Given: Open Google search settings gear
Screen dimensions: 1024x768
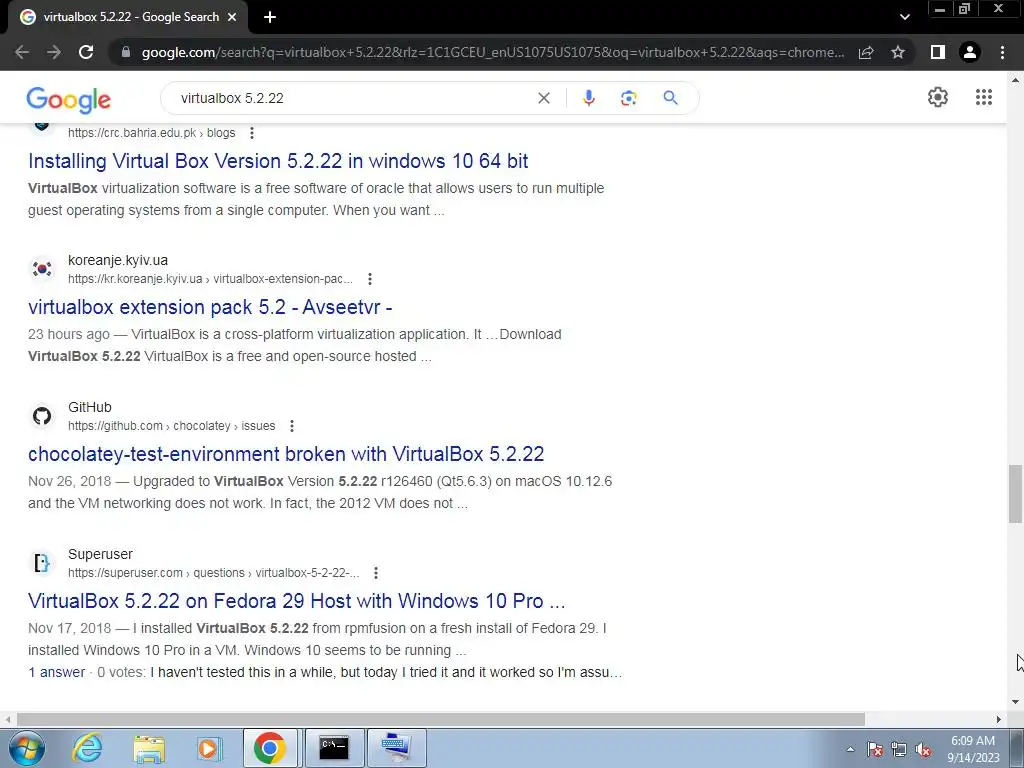Looking at the screenshot, I should point(938,97).
